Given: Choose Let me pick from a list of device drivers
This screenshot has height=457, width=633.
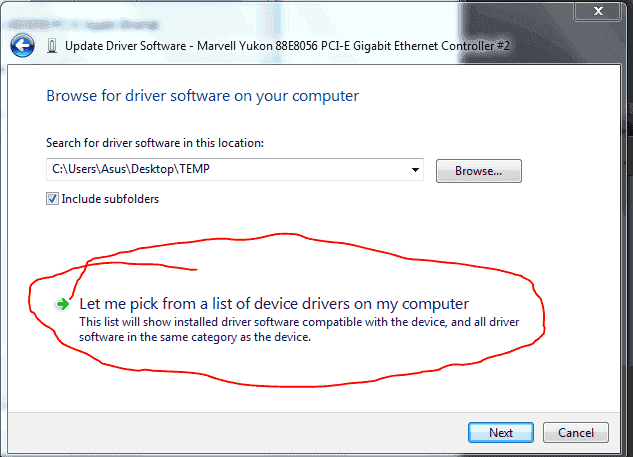Looking at the screenshot, I should (x=274, y=304).
